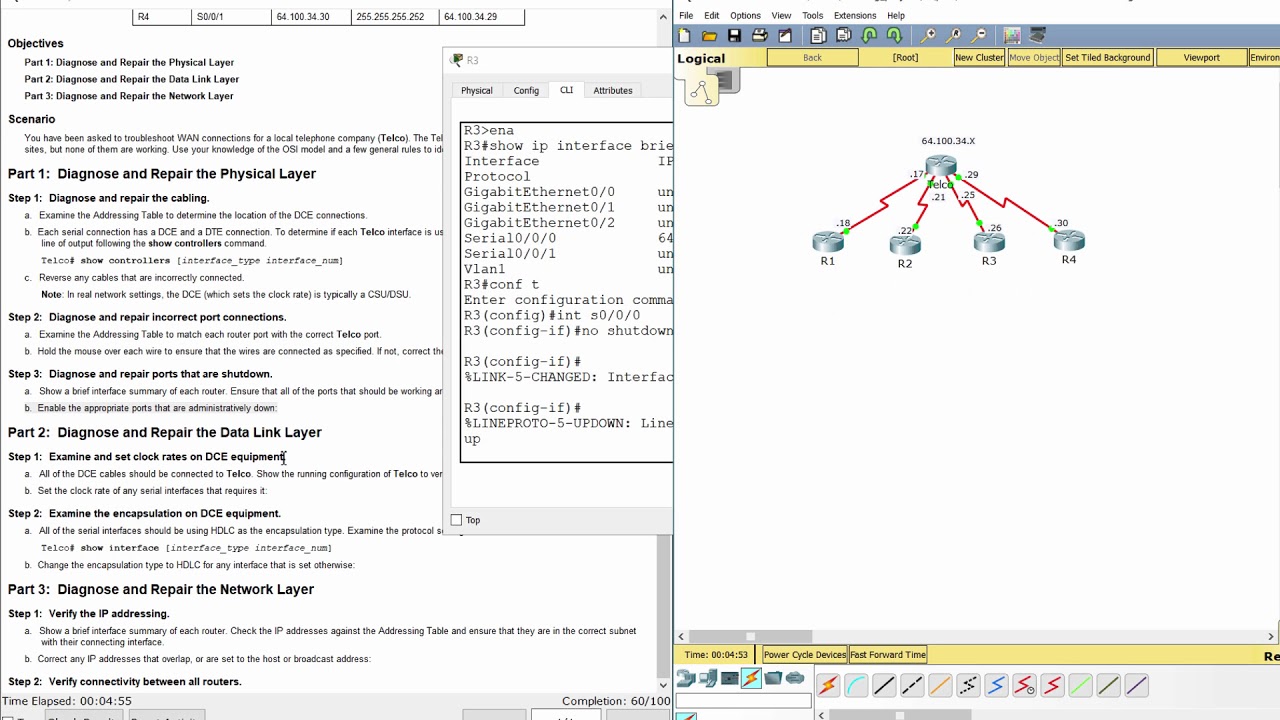Image resolution: width=1280 pixels, height=720 pixels.
Task: Zoom in with the magnifier plus icon
Action: tap(929, 36)
